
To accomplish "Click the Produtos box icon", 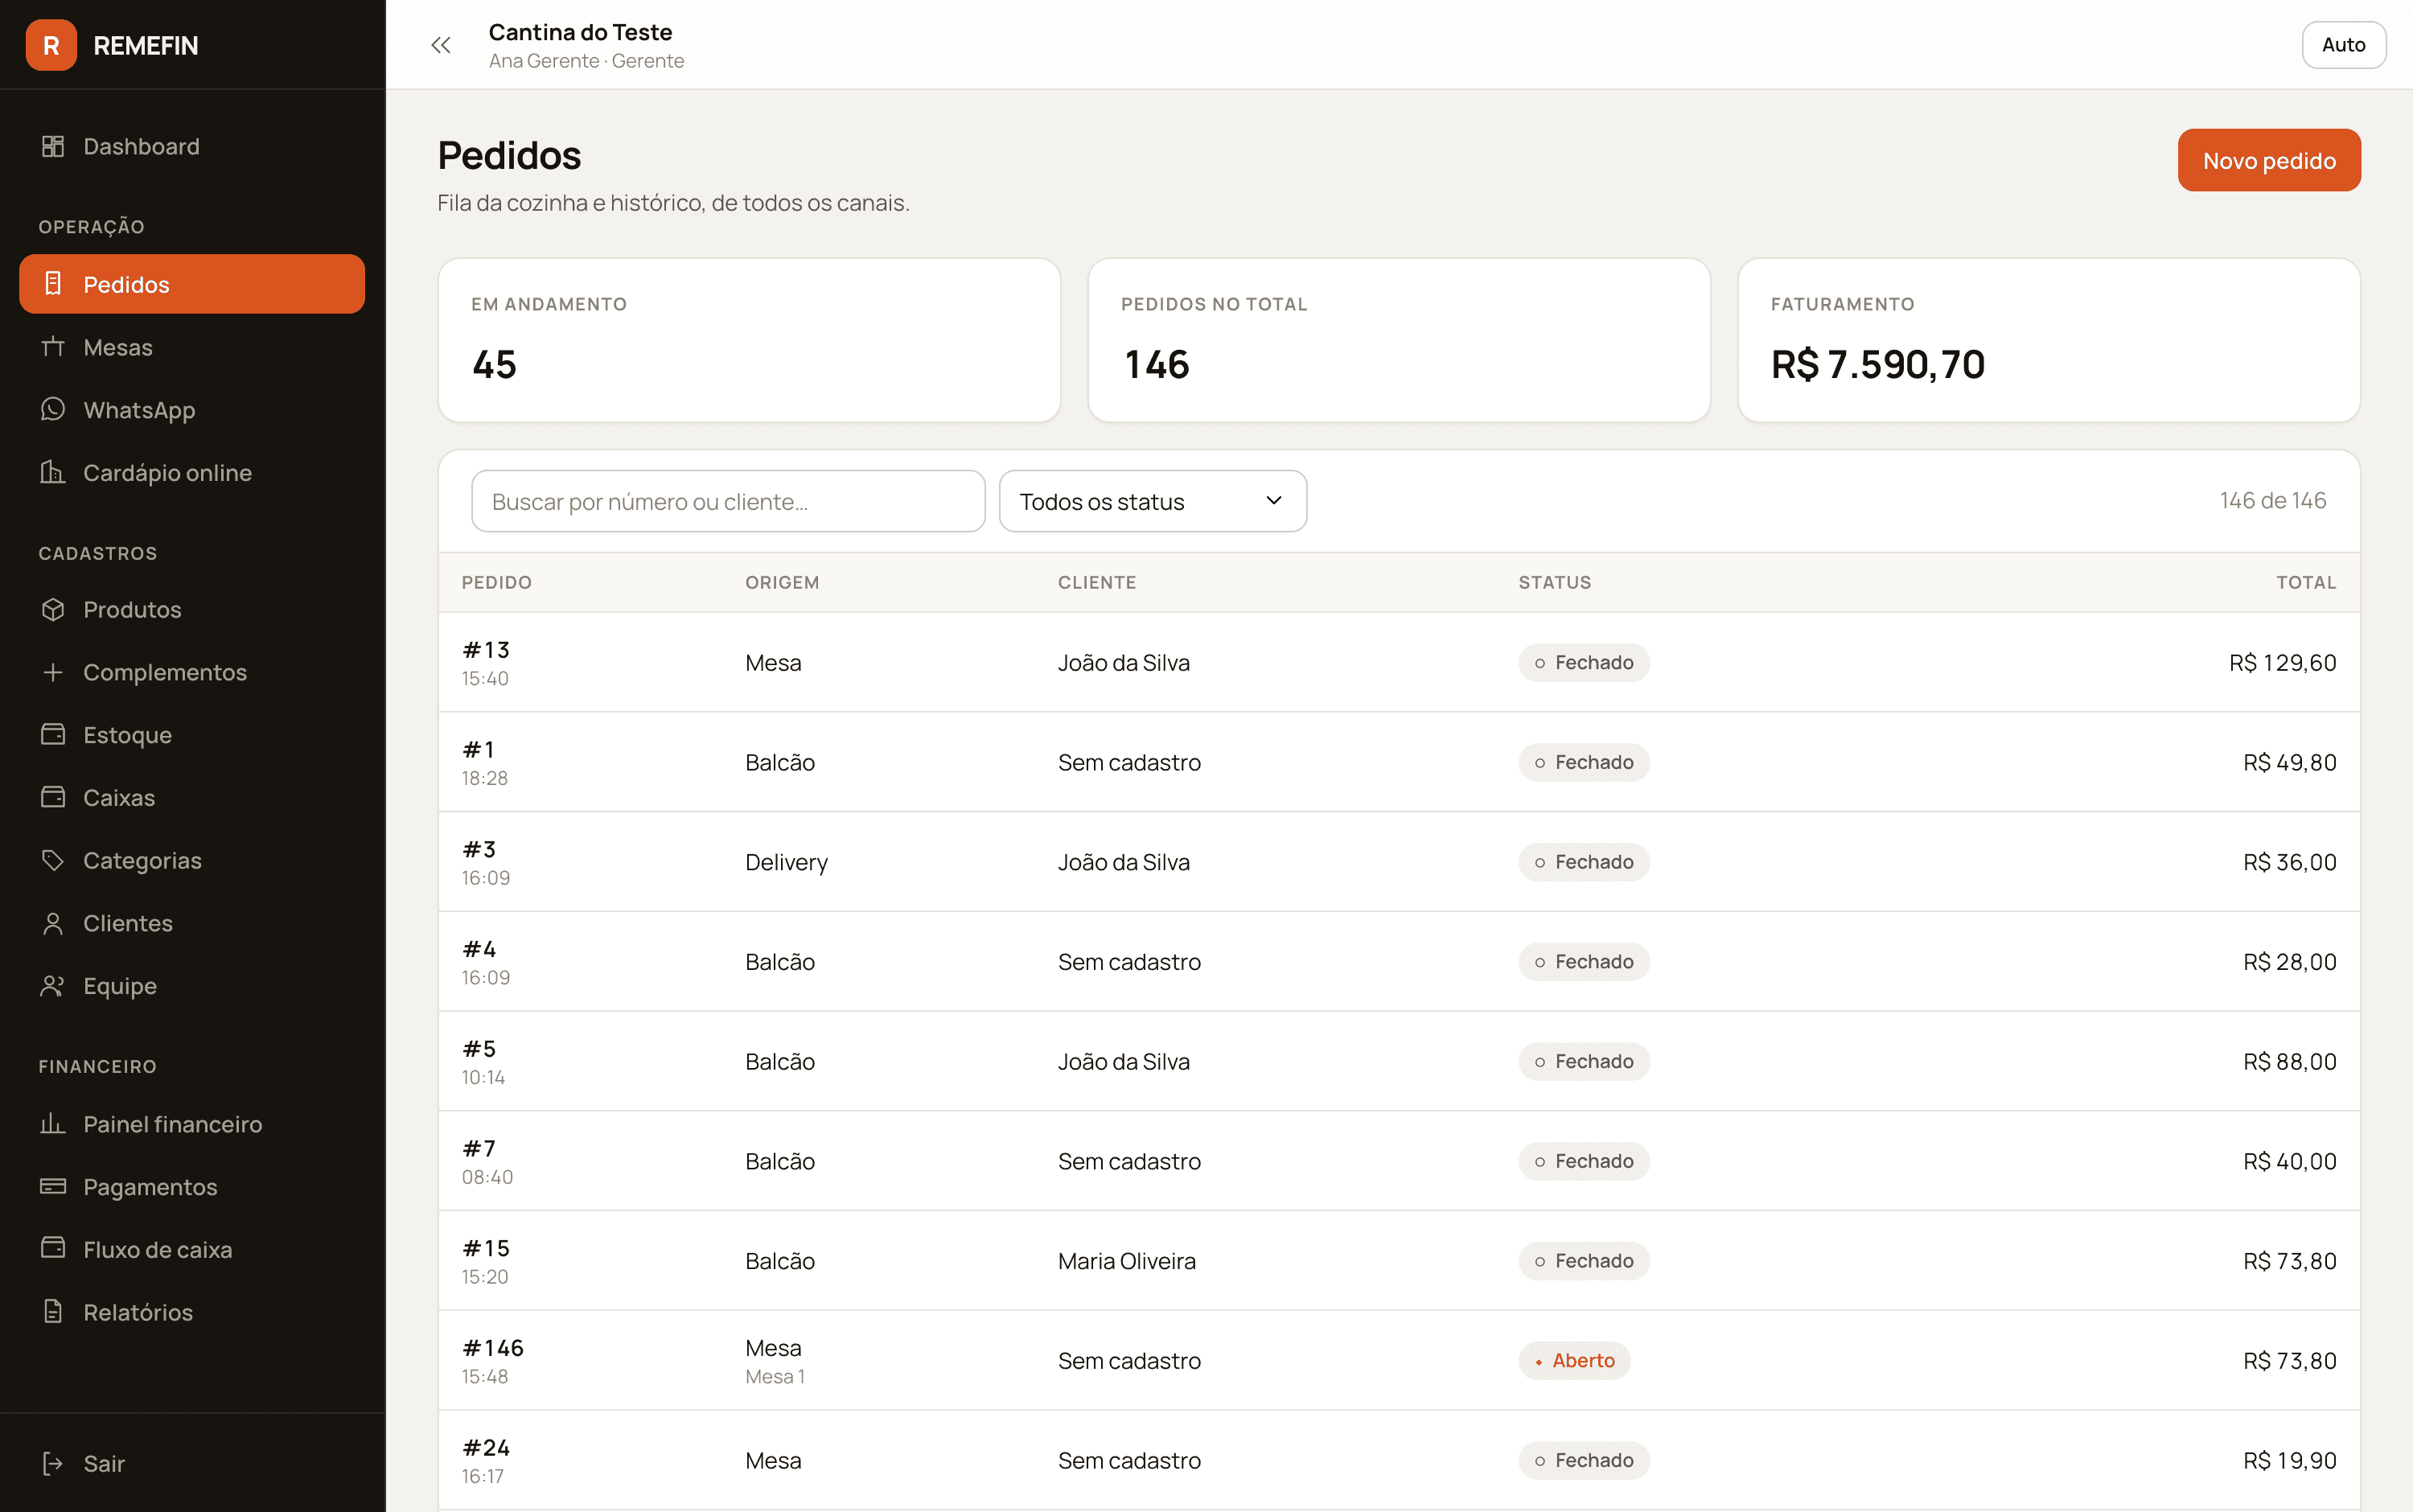I will tap(53, 609).
